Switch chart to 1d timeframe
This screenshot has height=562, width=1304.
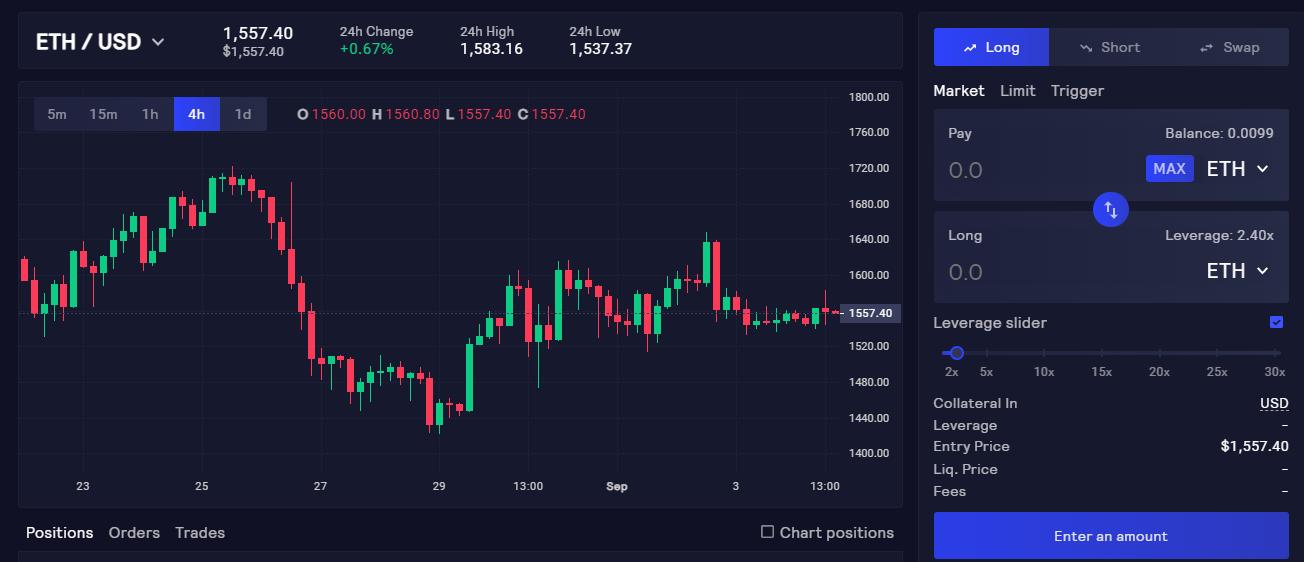(243, 114)
